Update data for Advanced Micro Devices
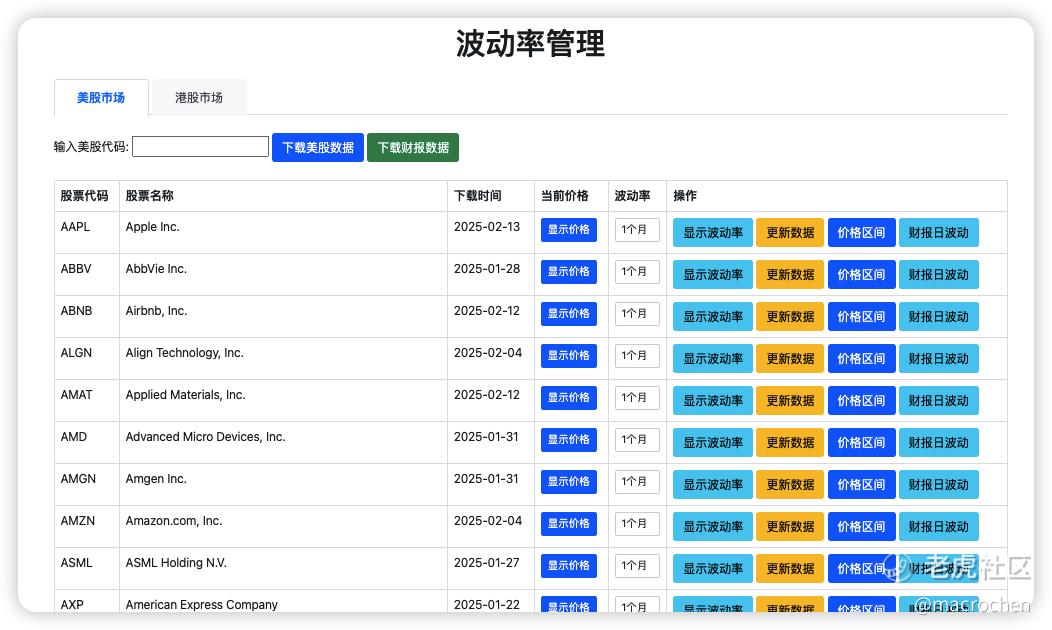 click(x=790, y=442)
